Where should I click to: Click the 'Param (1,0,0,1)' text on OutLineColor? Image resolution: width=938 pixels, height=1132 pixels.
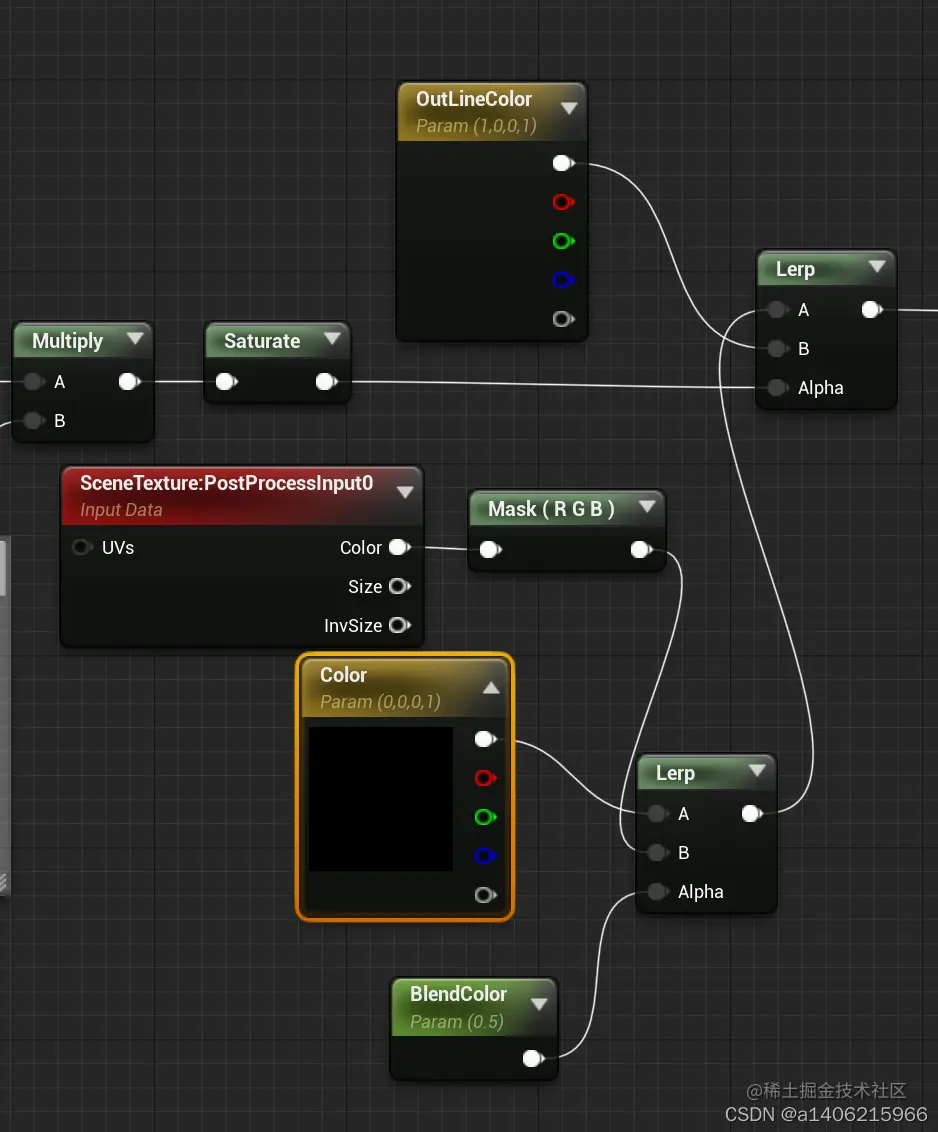477,126
